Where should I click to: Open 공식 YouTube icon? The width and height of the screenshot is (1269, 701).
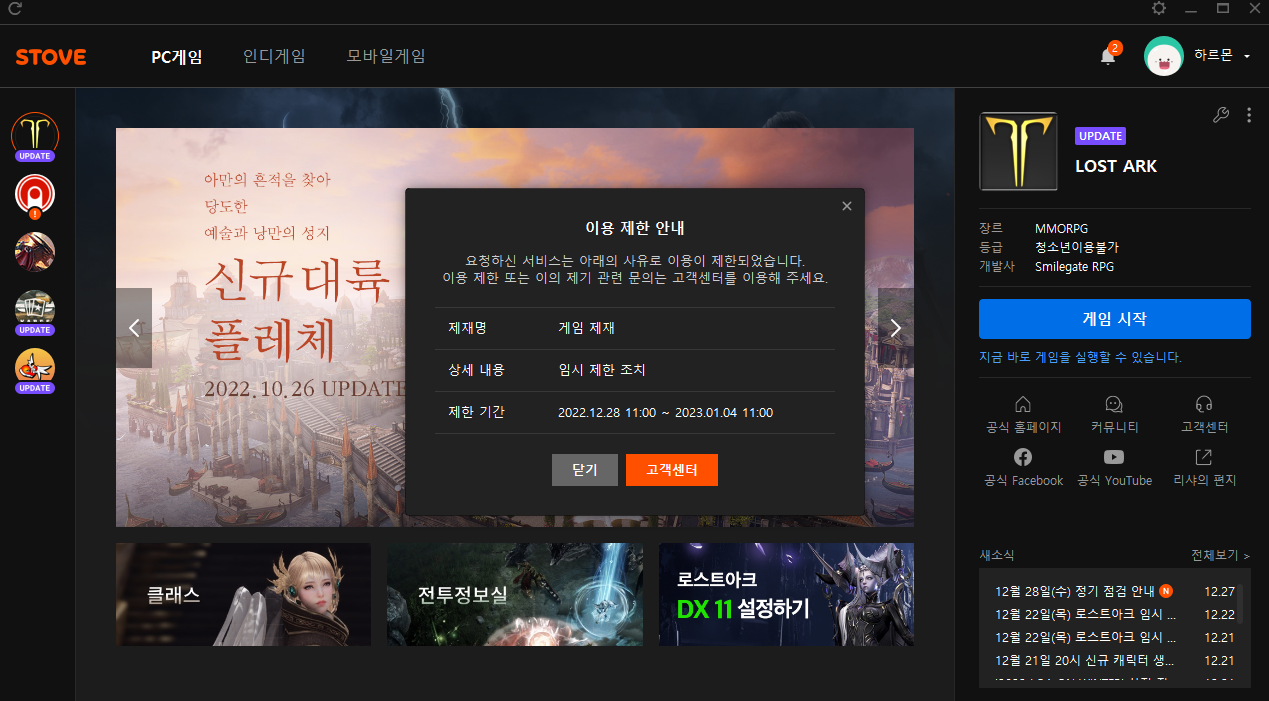[1114, 458]
